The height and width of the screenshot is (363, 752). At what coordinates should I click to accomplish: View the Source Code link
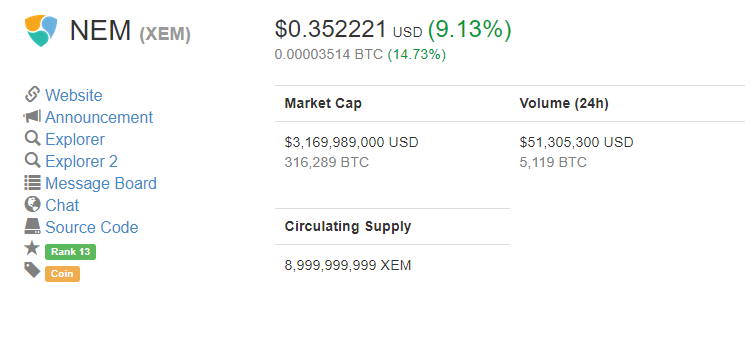coord(92,227)
